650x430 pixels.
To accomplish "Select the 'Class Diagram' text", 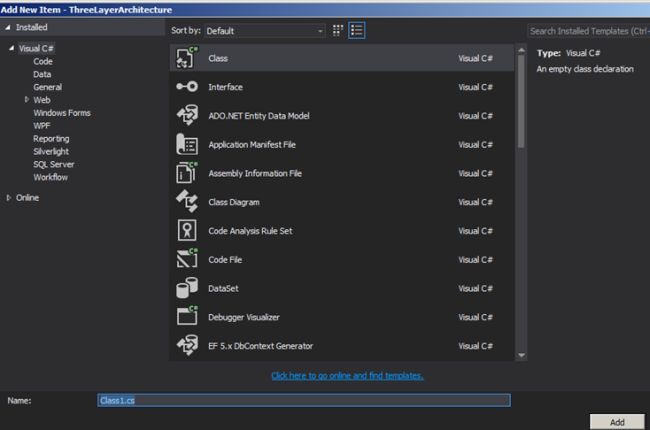I will click(x=234, y=202).
